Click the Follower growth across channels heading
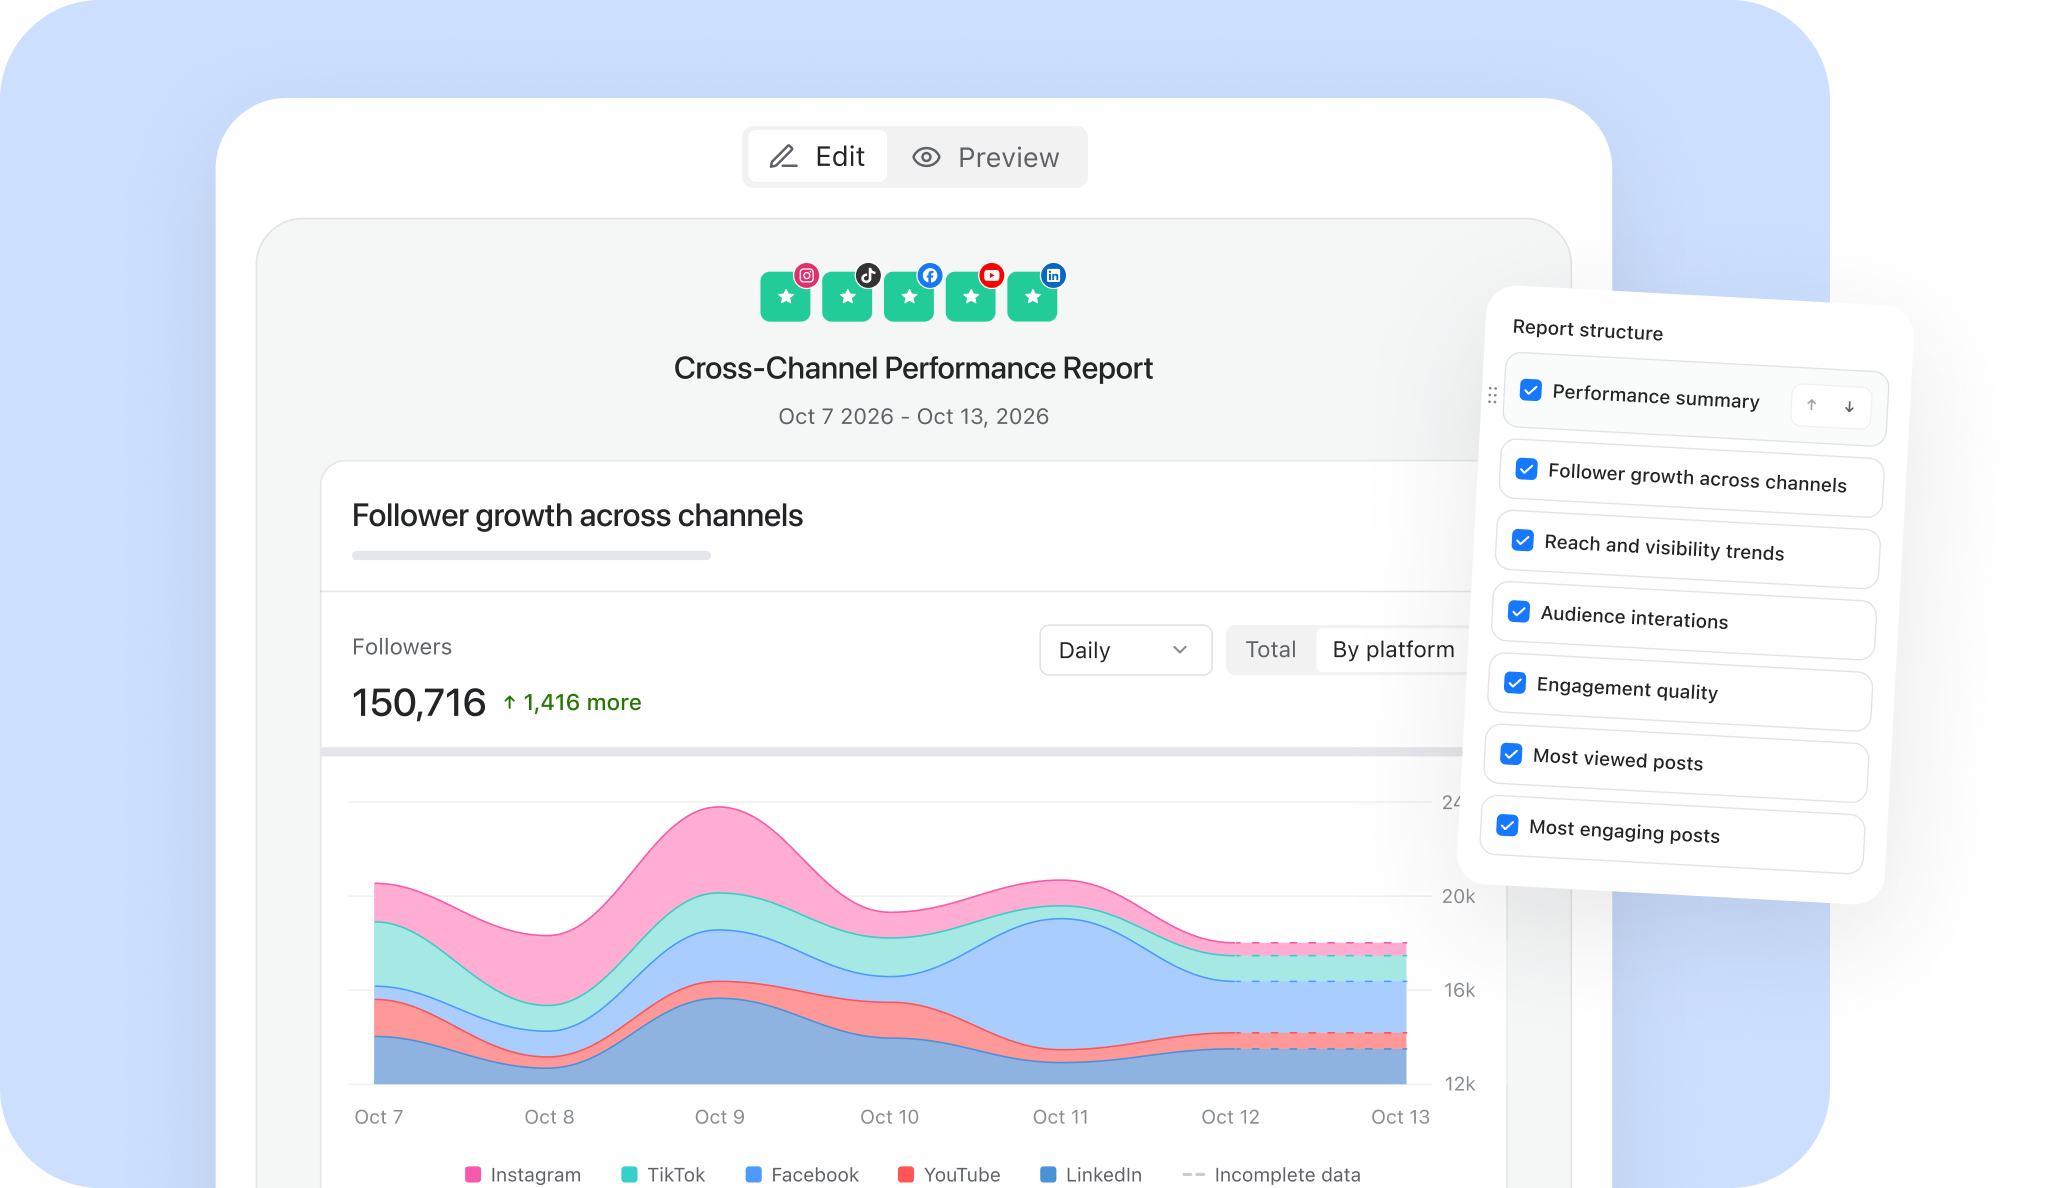2050x1188 pixels. coord(577,515)
